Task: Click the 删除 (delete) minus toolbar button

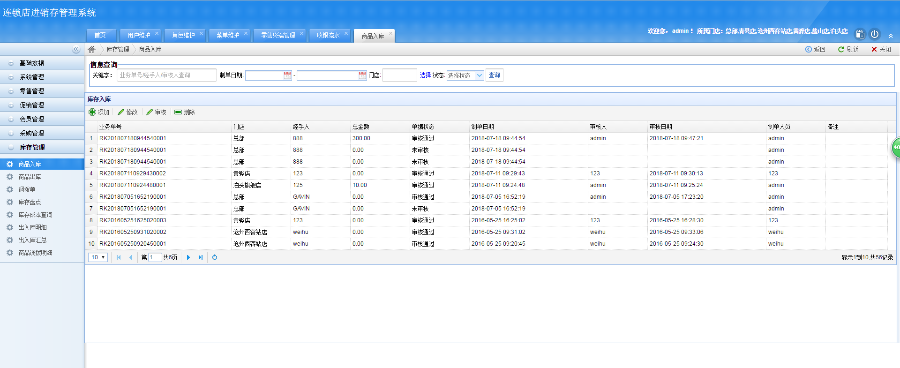Action: tap(185, 112)
